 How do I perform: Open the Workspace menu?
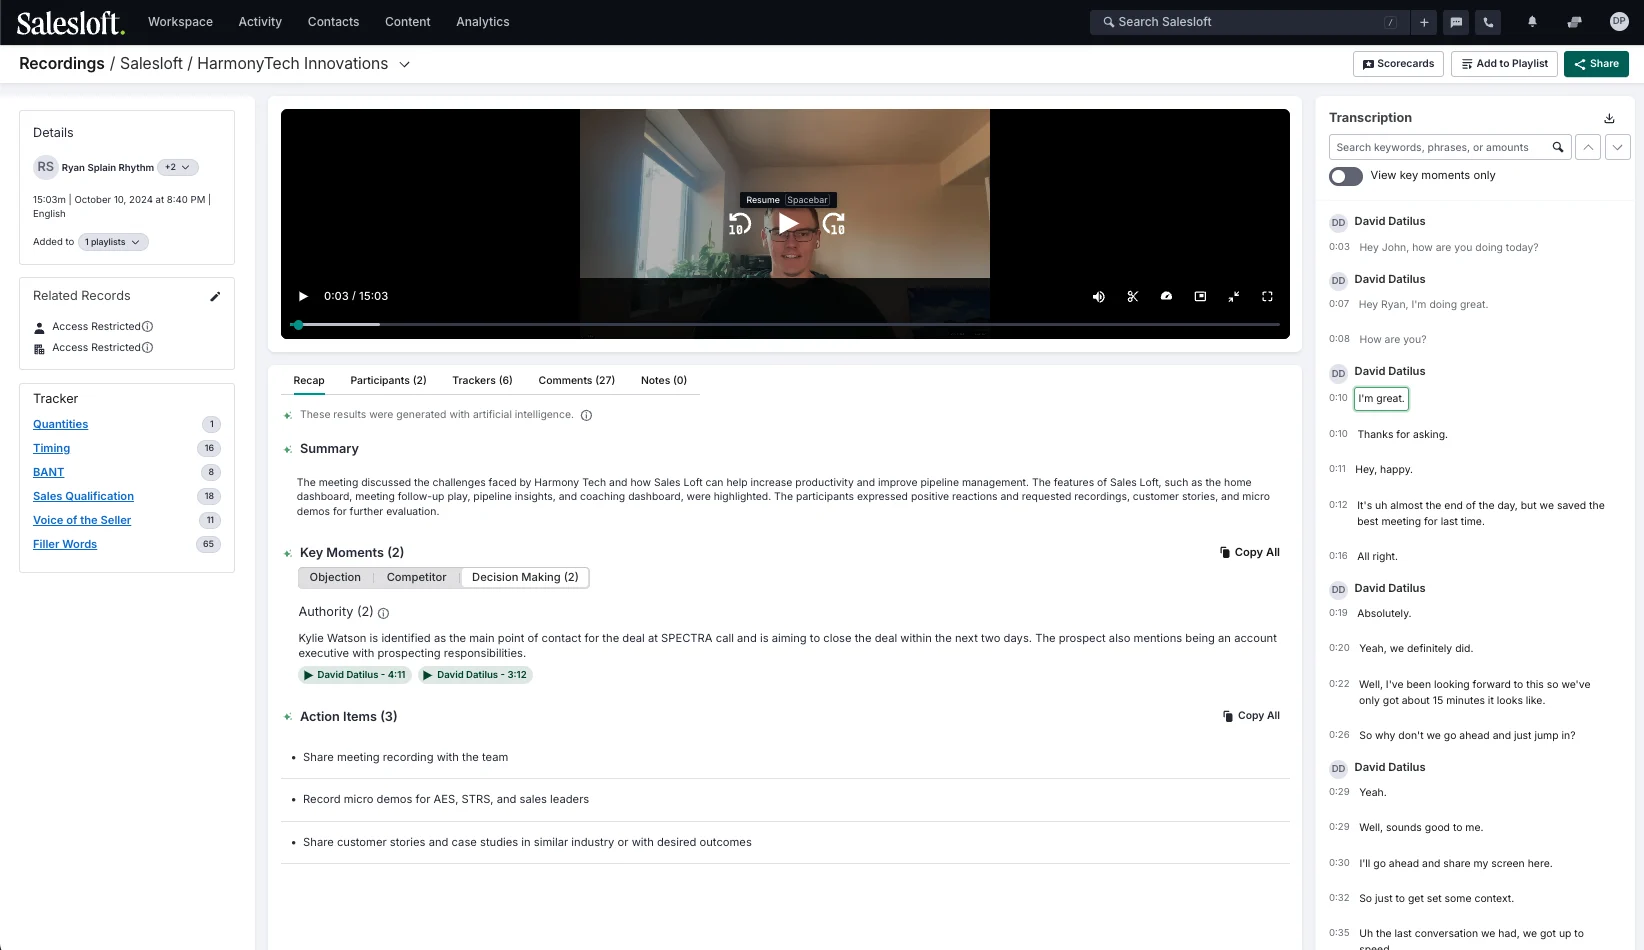click(x=180, y=22)
